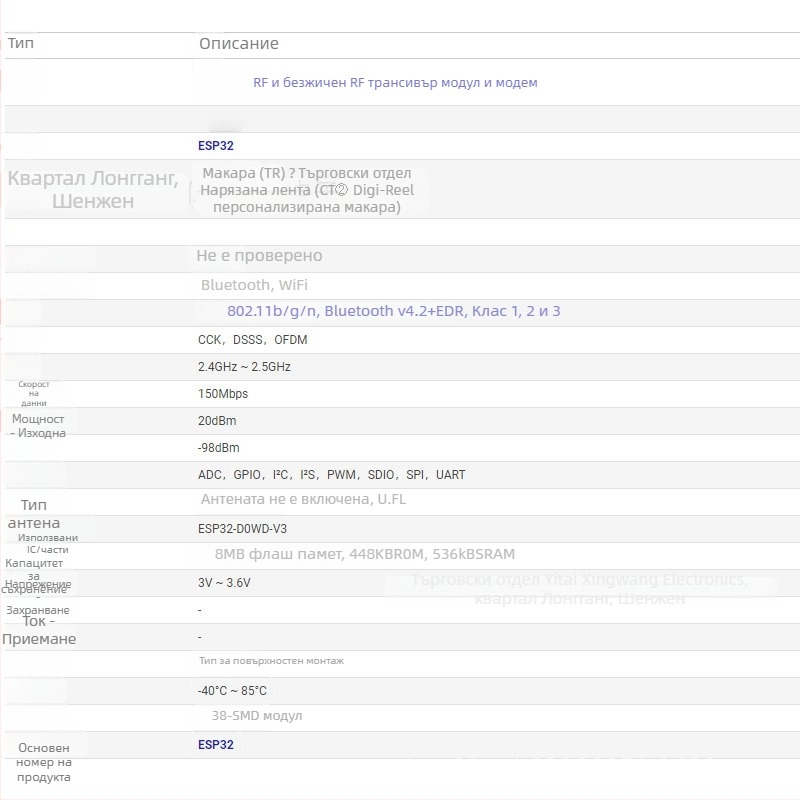Open the RF и безжичен RF трансивър модул link
This screenshot has height=800, width=800.
(x=395, y=83)
